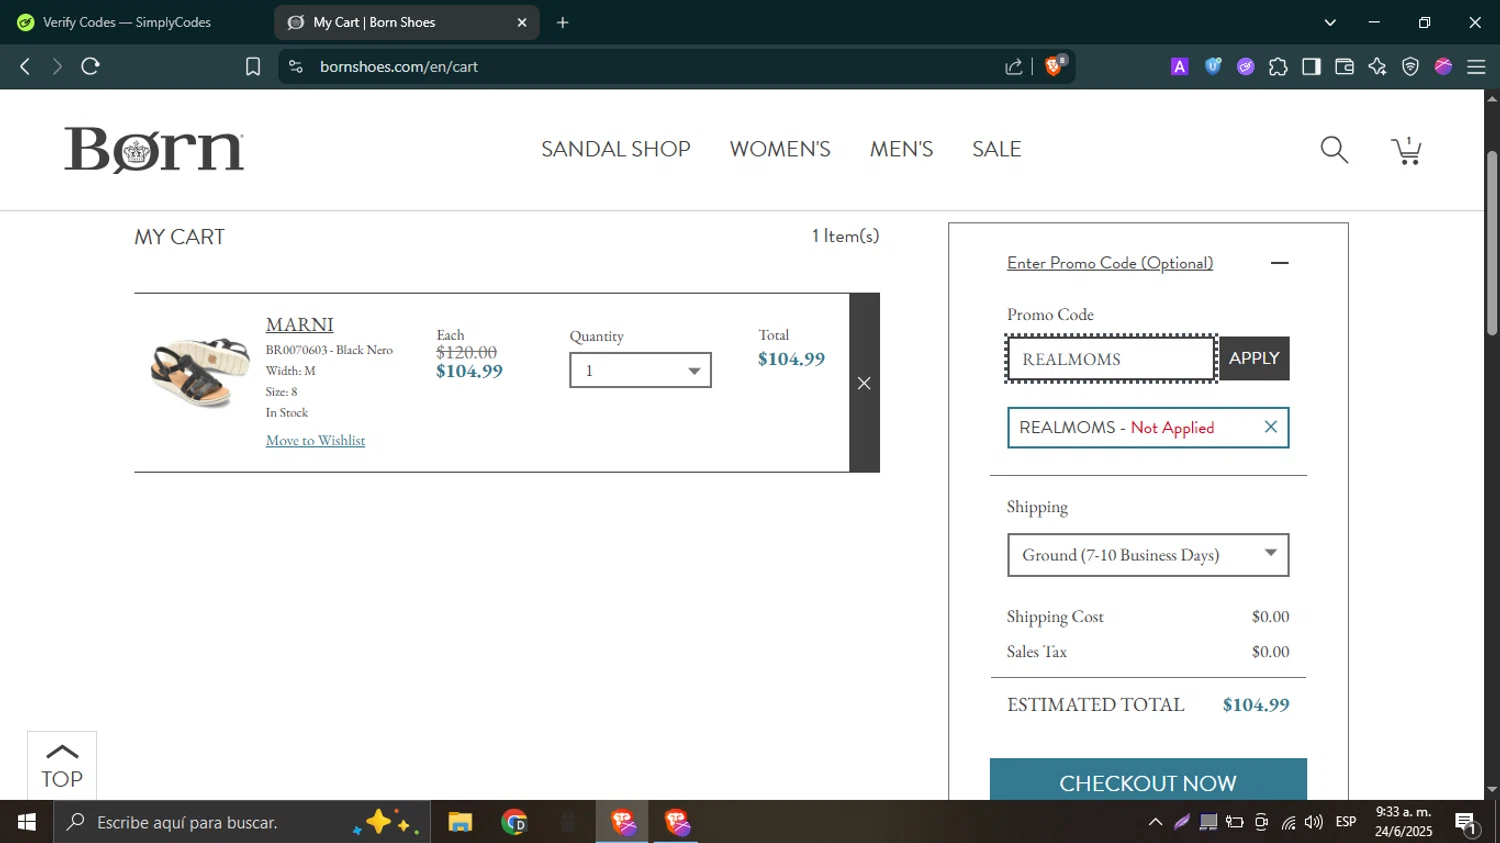Open the Quantity dropdown

click(x=640, y=370)
